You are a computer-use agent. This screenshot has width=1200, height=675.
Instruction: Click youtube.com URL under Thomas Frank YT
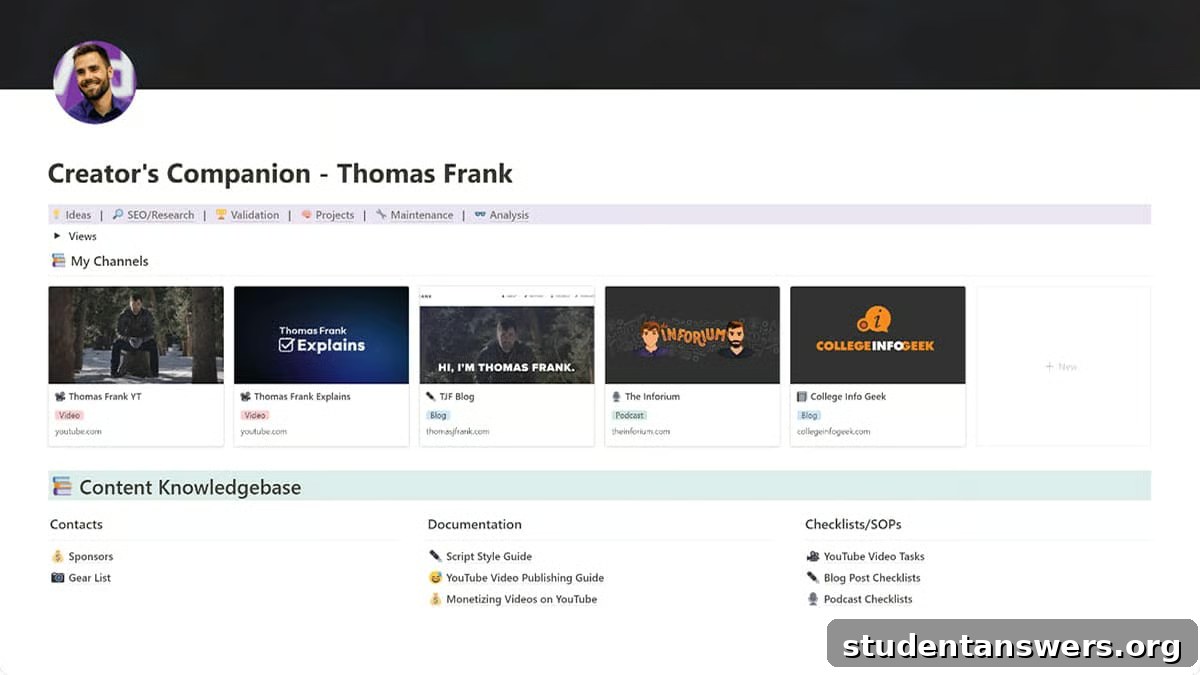[78, 432]
